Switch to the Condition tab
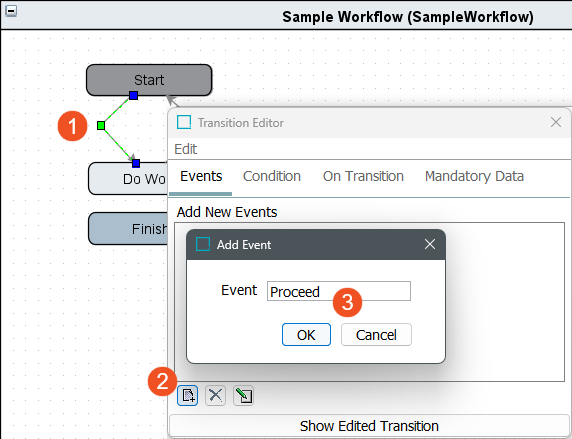Image resolution: width=572 pixels, height=439 pixels. pyautogui.click(x=272, y=176)
